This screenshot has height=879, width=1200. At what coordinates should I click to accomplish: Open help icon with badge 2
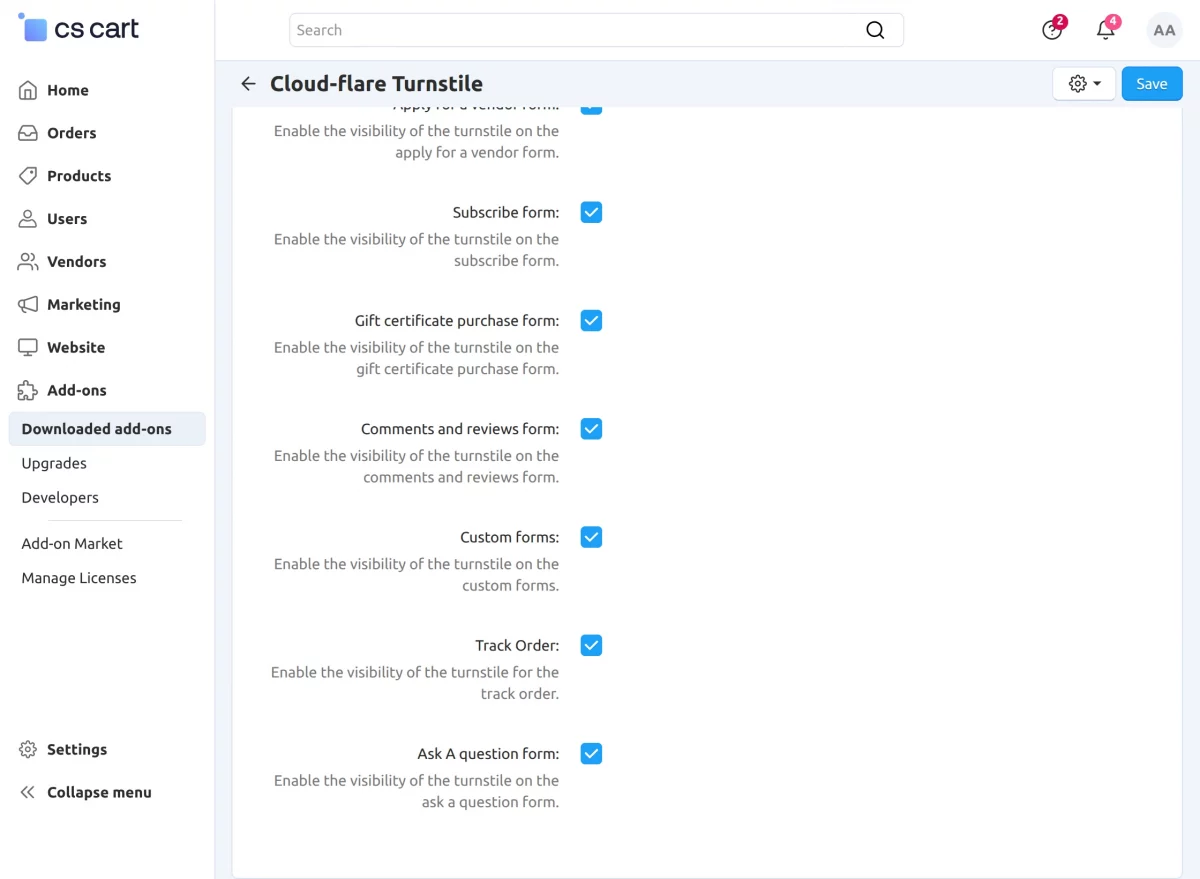tap(1052, 29)
